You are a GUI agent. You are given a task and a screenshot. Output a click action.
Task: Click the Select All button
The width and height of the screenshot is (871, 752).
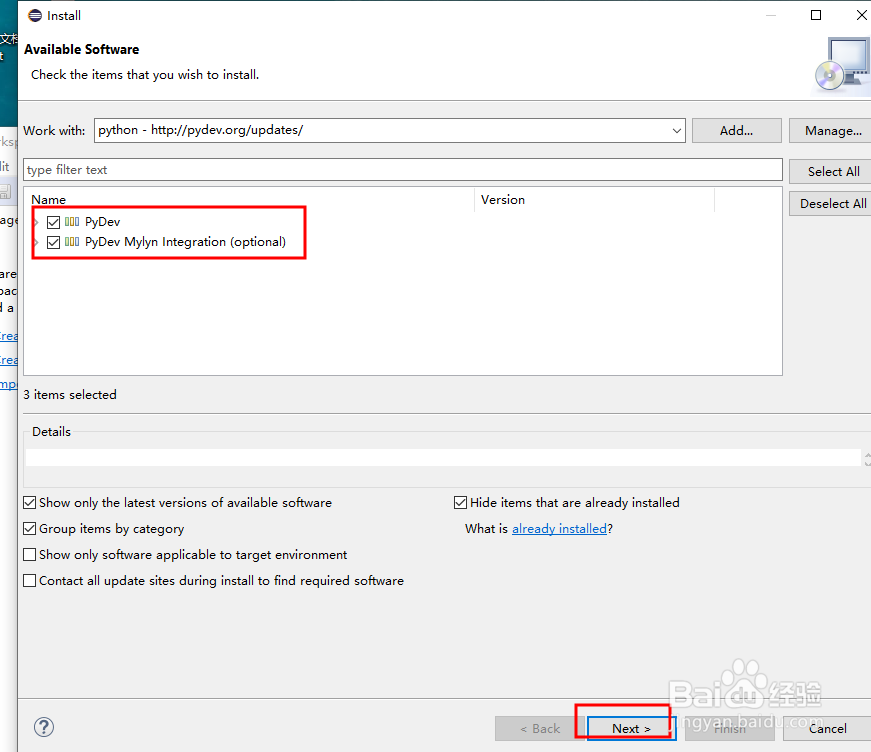(x=831, y=171)
